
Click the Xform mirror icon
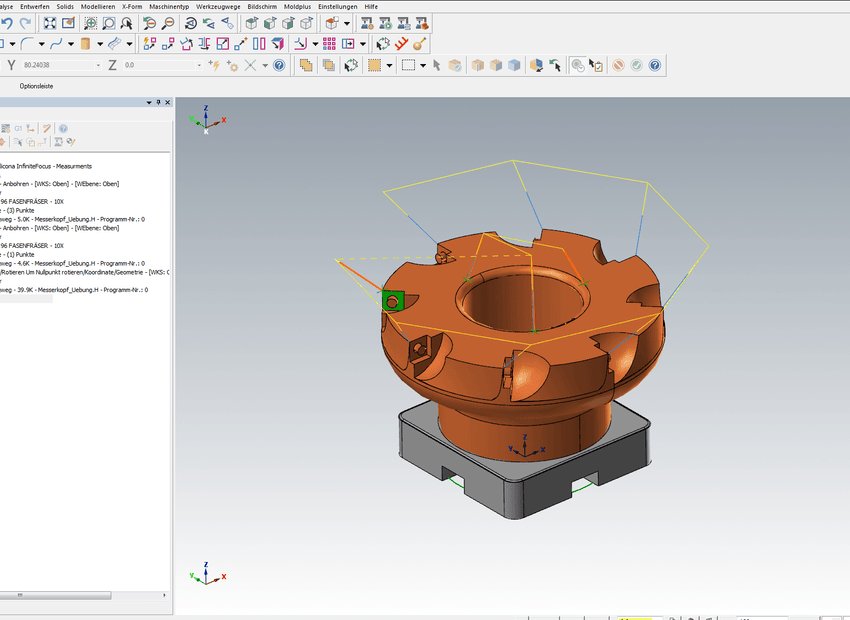(204, 44)
